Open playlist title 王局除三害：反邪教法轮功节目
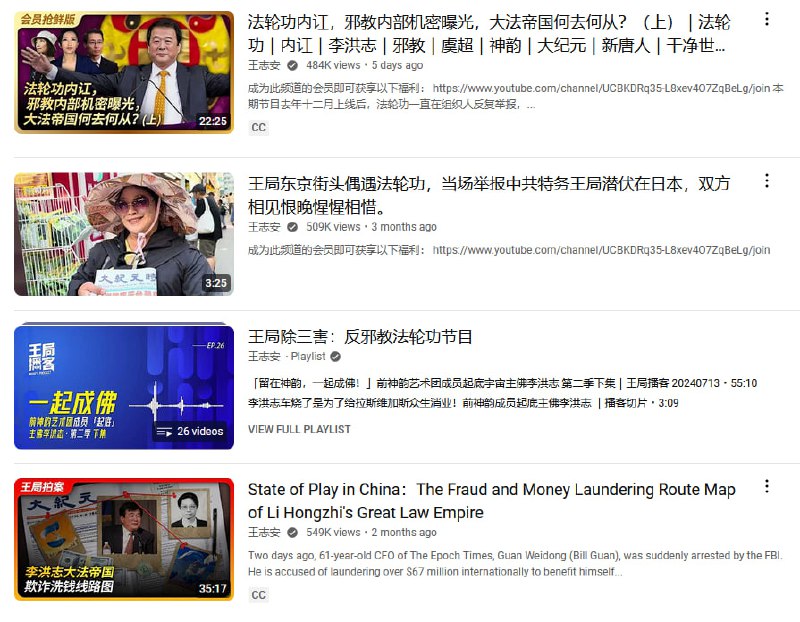Viewport: 800px width, 622px height. click(x=360, y=337)
